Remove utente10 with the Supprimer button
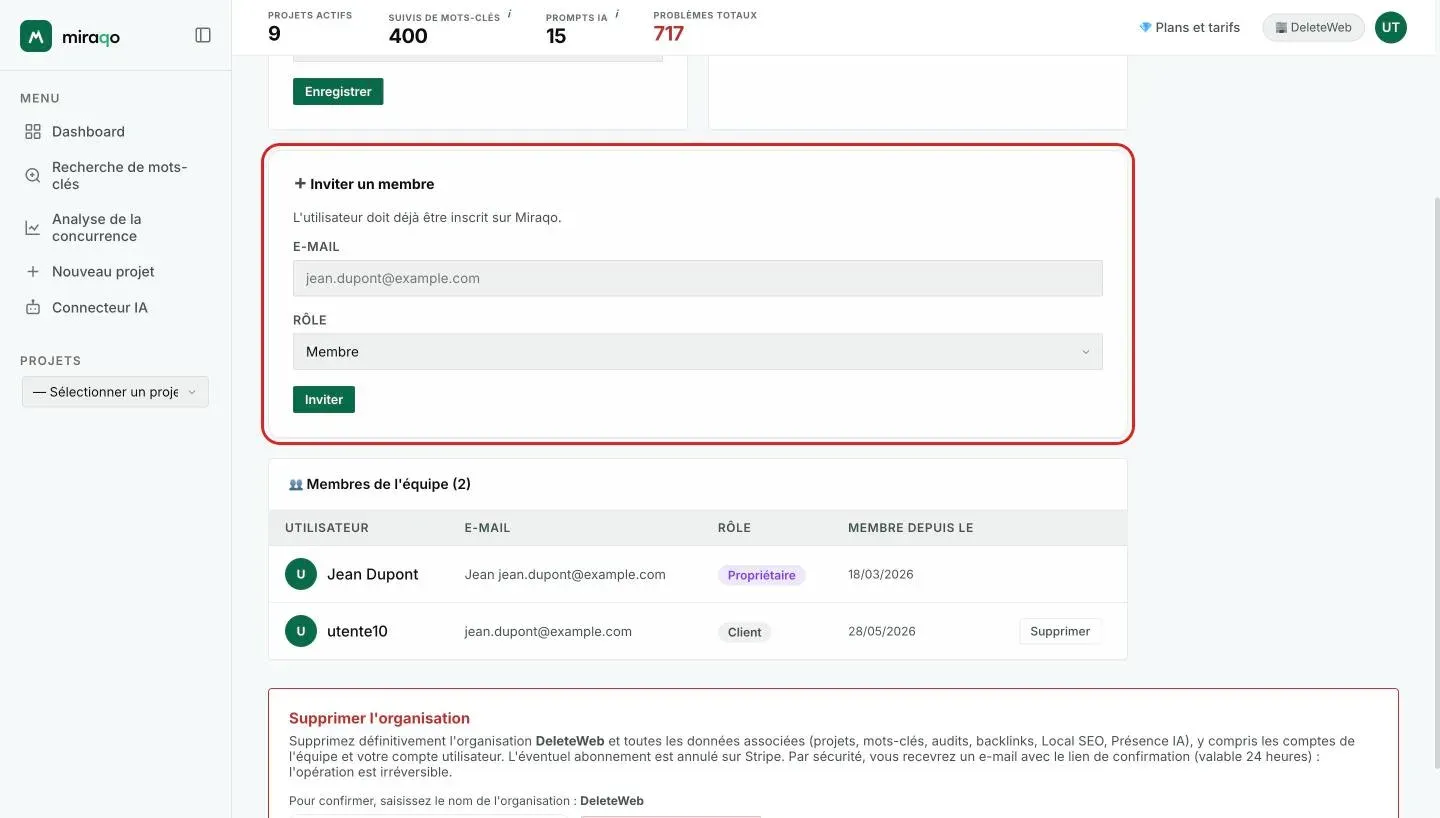The width and height of the screenshot is (1440, 818). 1060,631
